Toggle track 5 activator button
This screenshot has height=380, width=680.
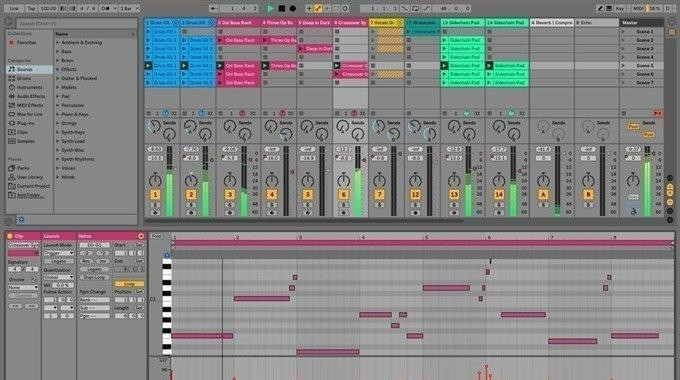pyautogui.click(x=307, y=195)
